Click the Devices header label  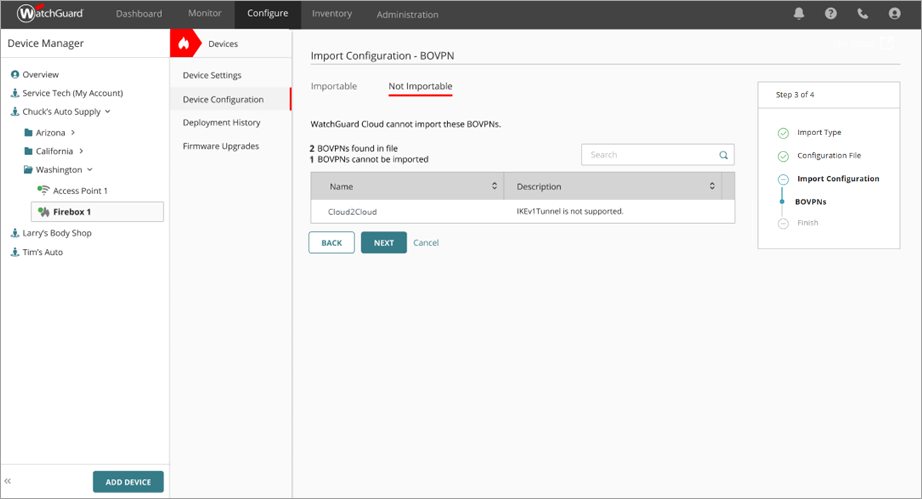[x=223, y=44]
